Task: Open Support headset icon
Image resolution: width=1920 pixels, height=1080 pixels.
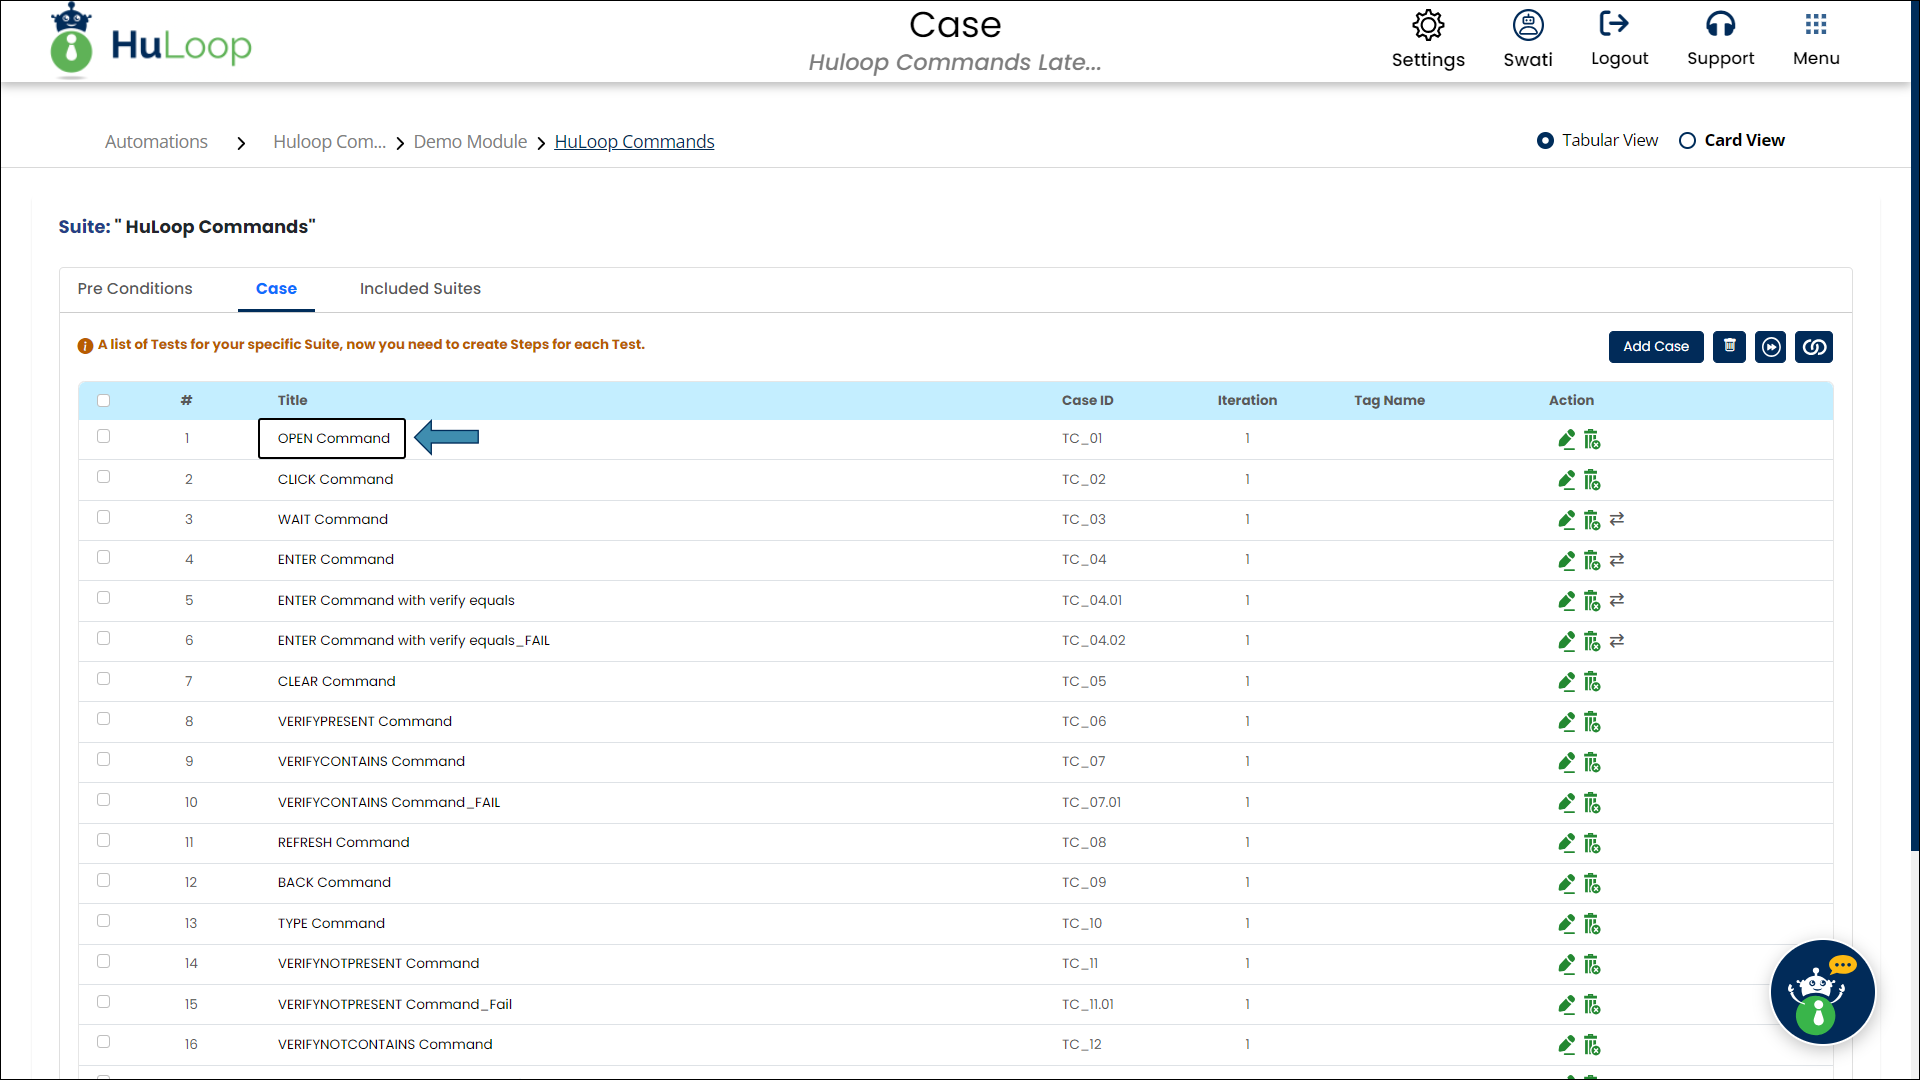Action: [1720, 23]
